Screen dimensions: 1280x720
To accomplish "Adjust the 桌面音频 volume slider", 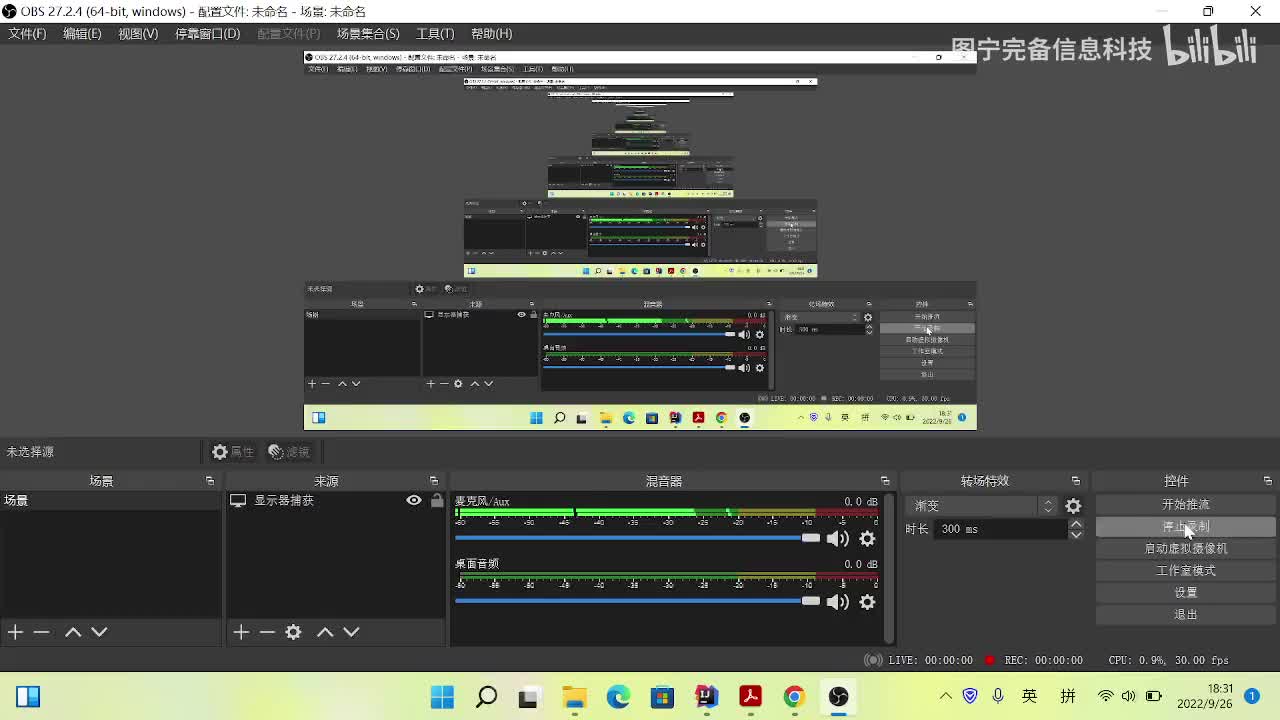I will click(x=638, y=601).
